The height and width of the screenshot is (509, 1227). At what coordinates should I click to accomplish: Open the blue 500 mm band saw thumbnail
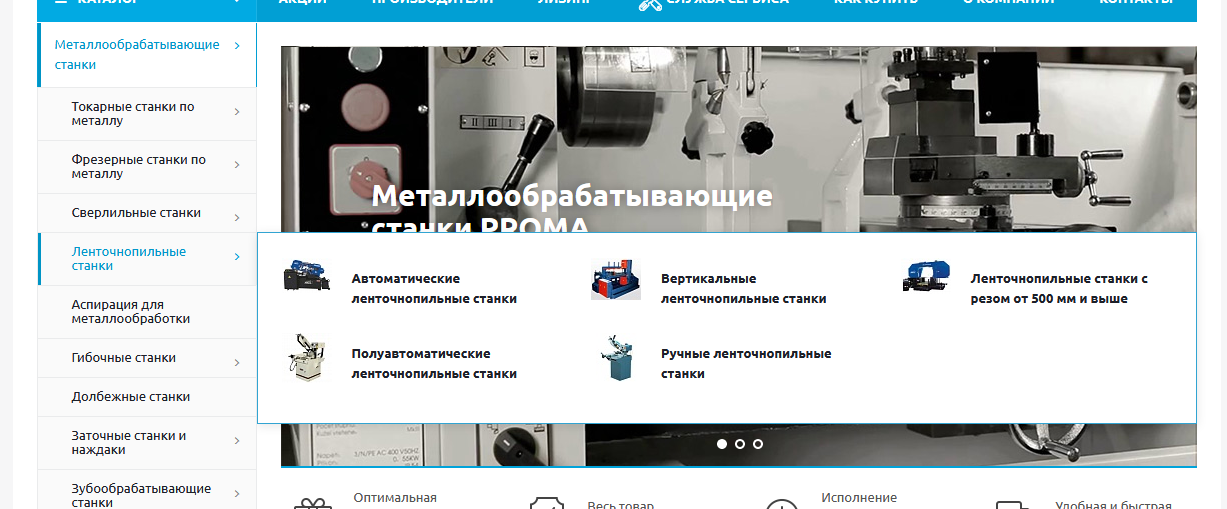tap(925, 276)
